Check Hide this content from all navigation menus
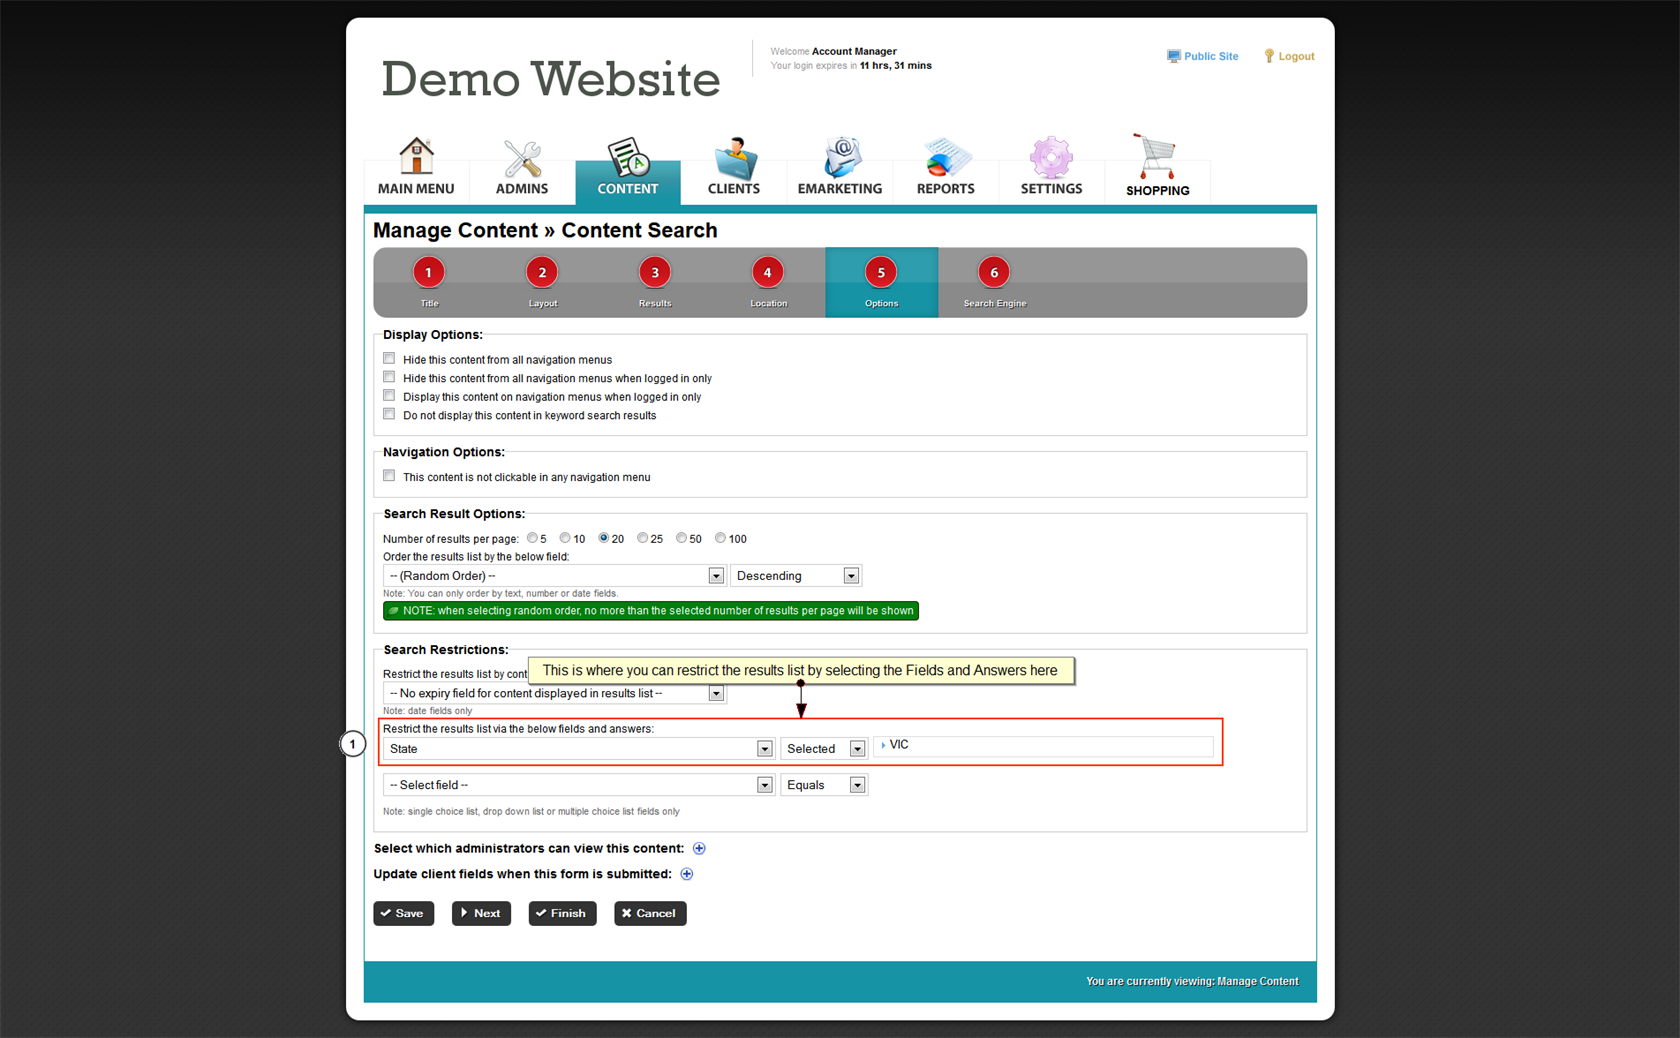The height and width of the screenshot is (1038, 1680). point(389,358)
